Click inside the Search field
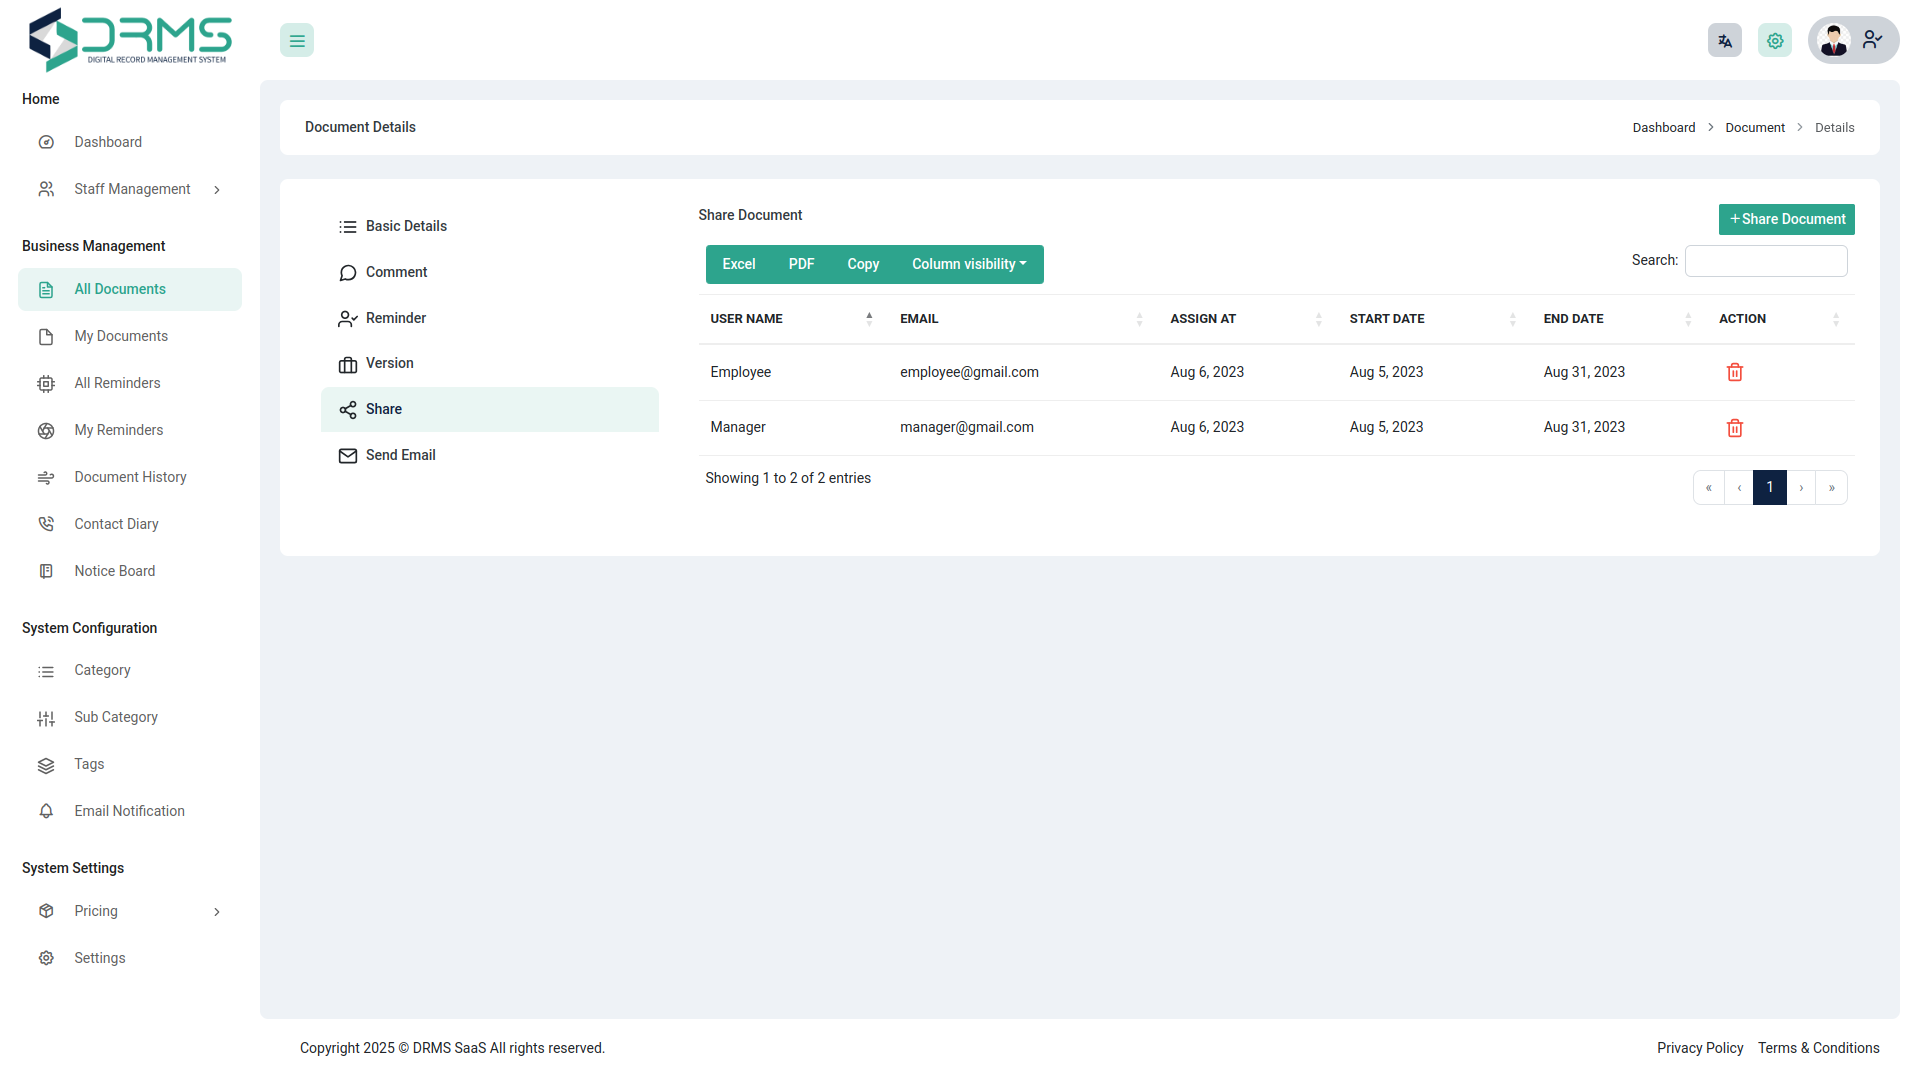1920x1080 pixels. click(x=1766, y=261)
